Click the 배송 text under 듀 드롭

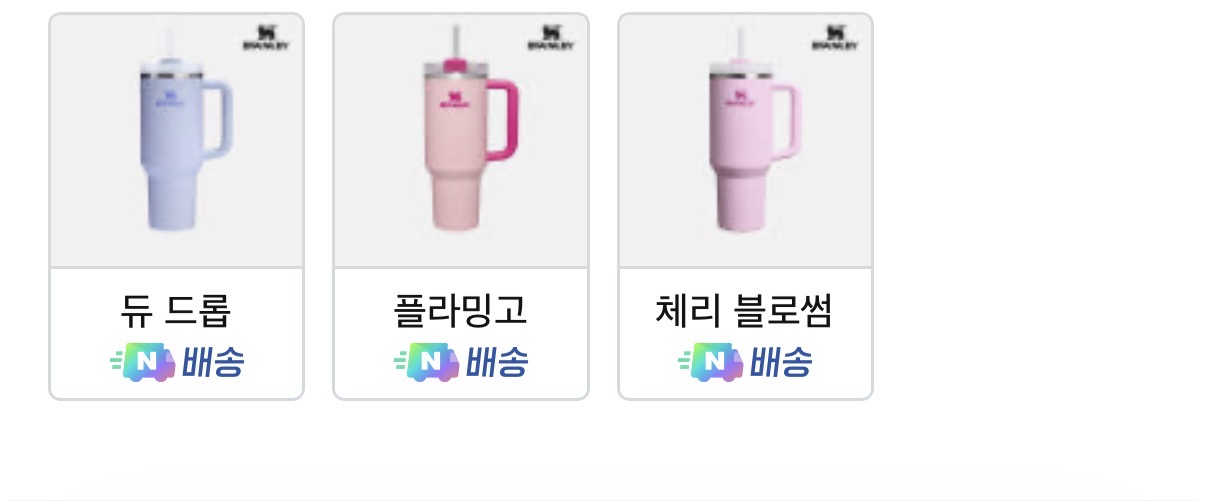(213, 362)
